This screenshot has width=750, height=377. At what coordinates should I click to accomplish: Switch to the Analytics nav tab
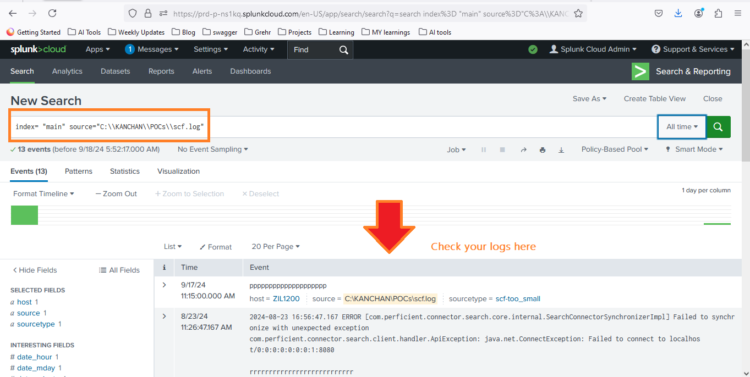[67, 71]
